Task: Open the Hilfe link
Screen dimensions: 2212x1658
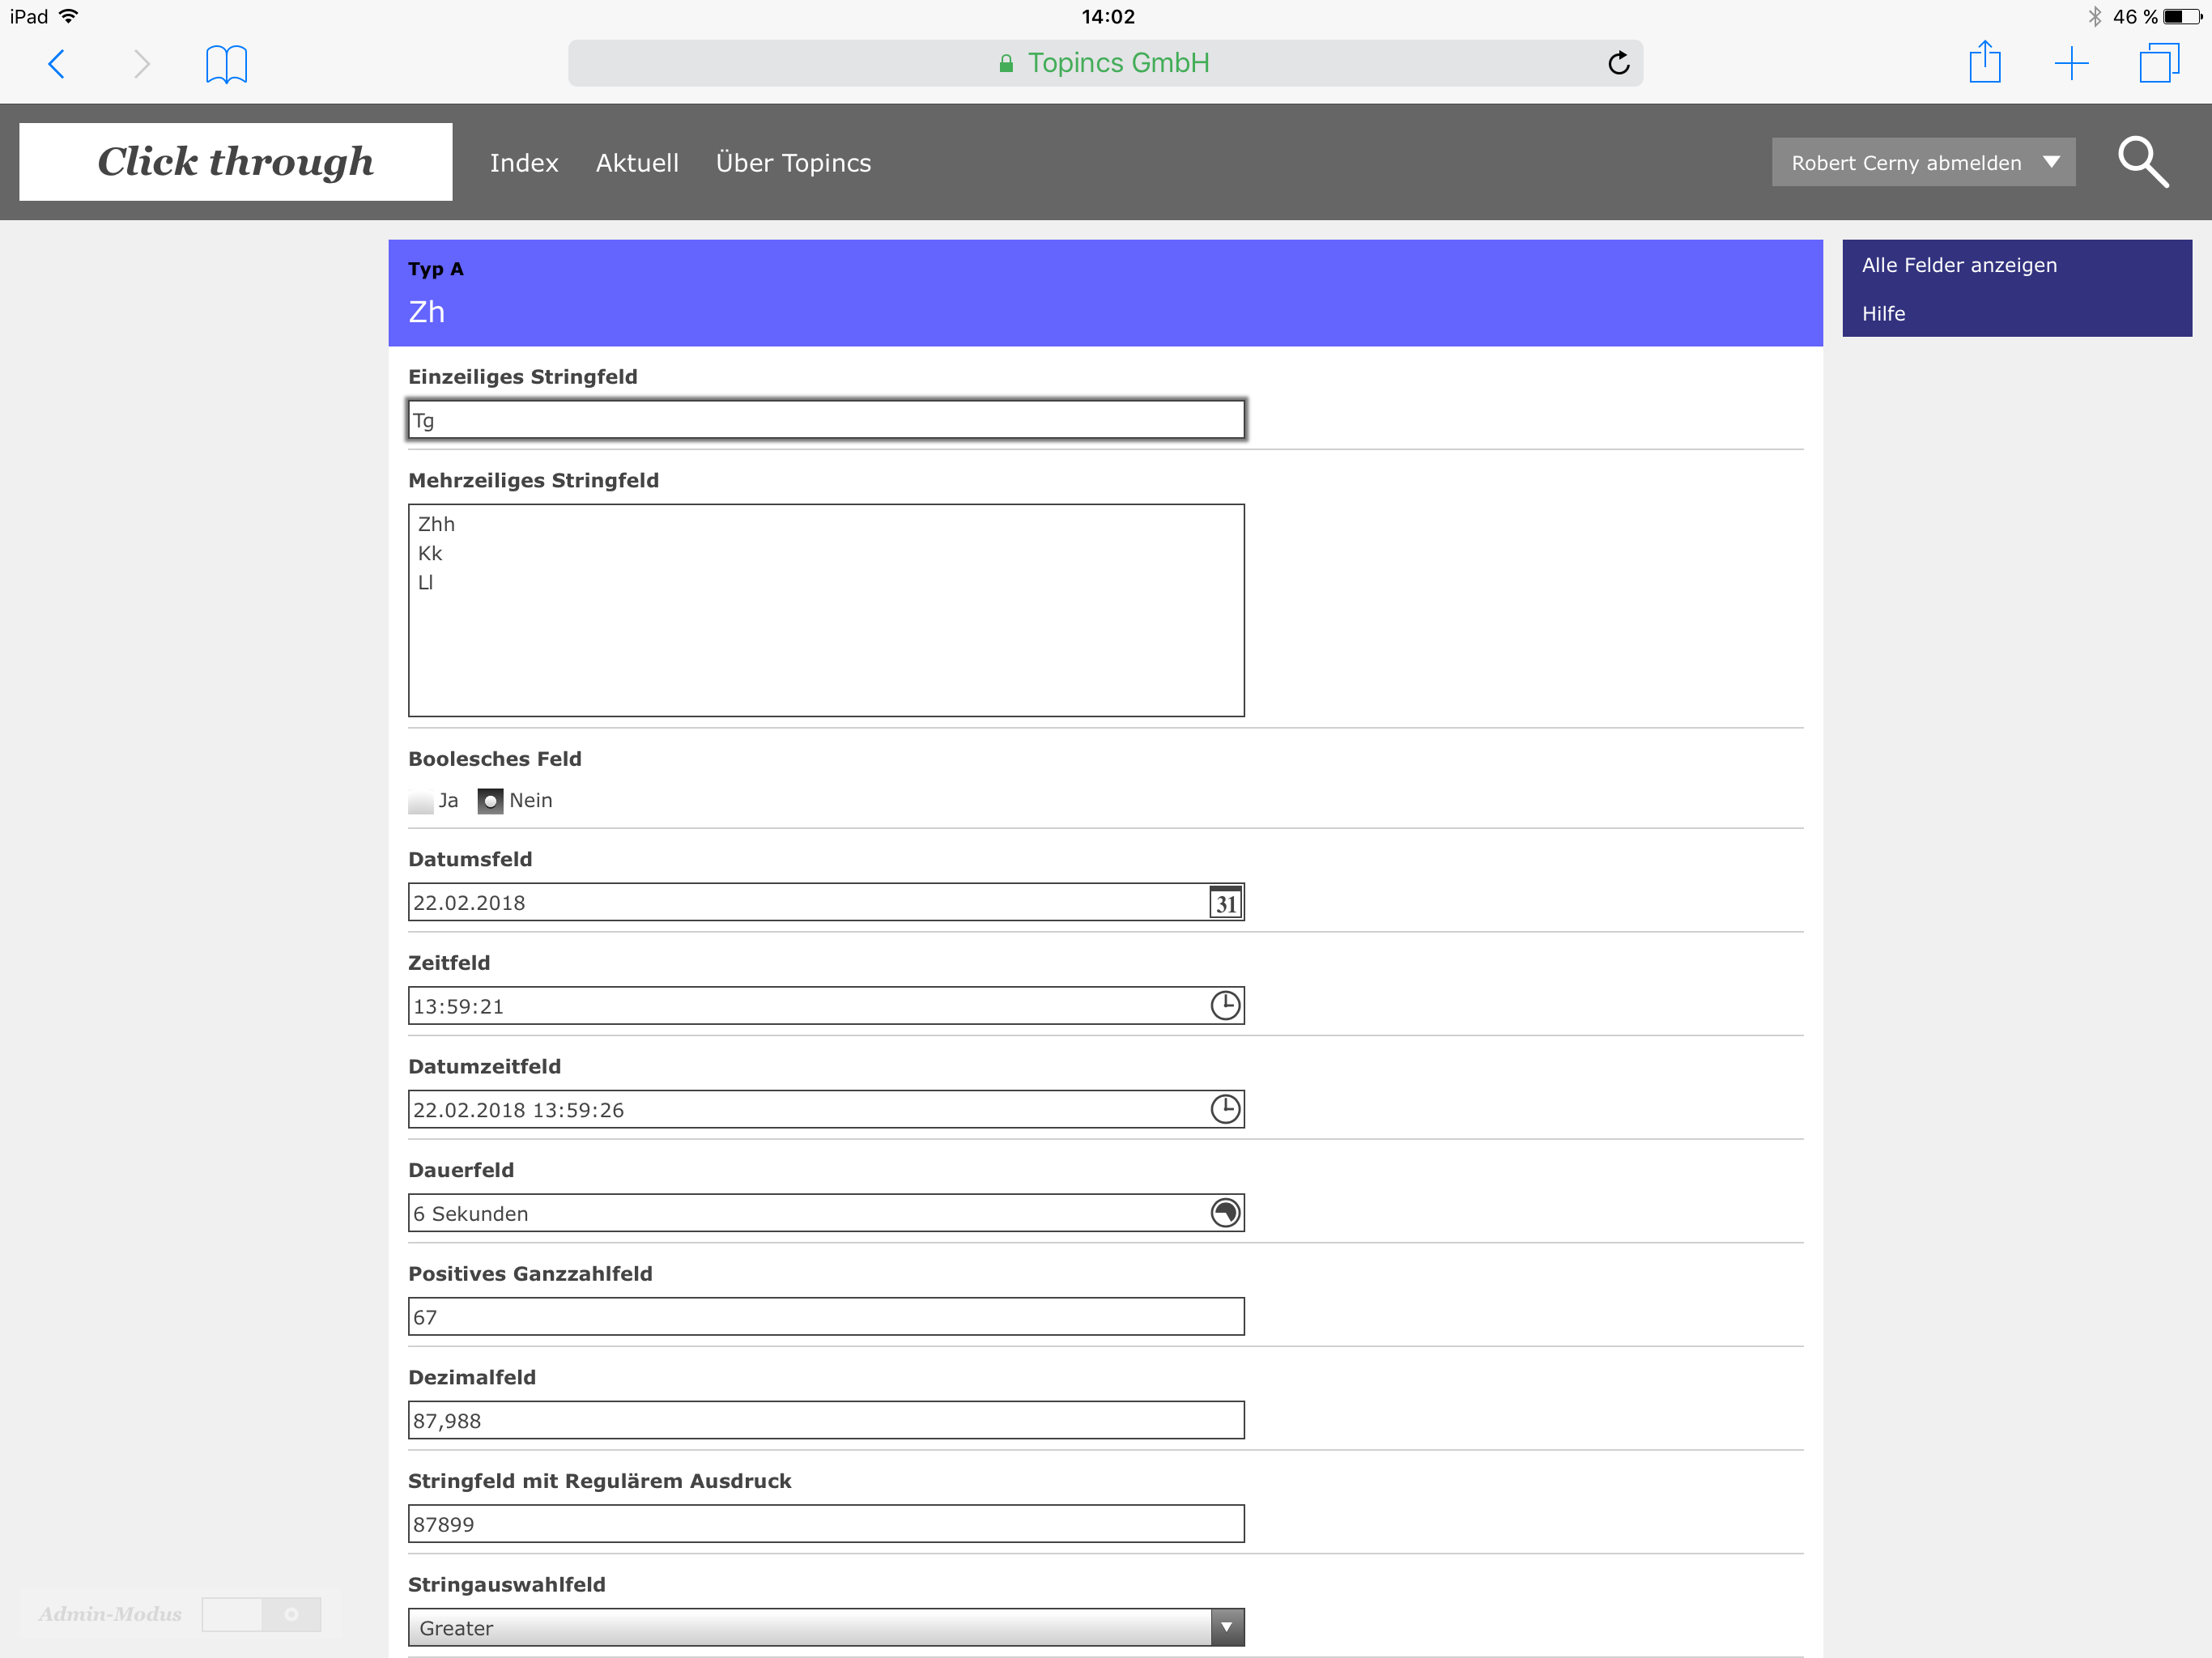Action: tap(1883, 314)
